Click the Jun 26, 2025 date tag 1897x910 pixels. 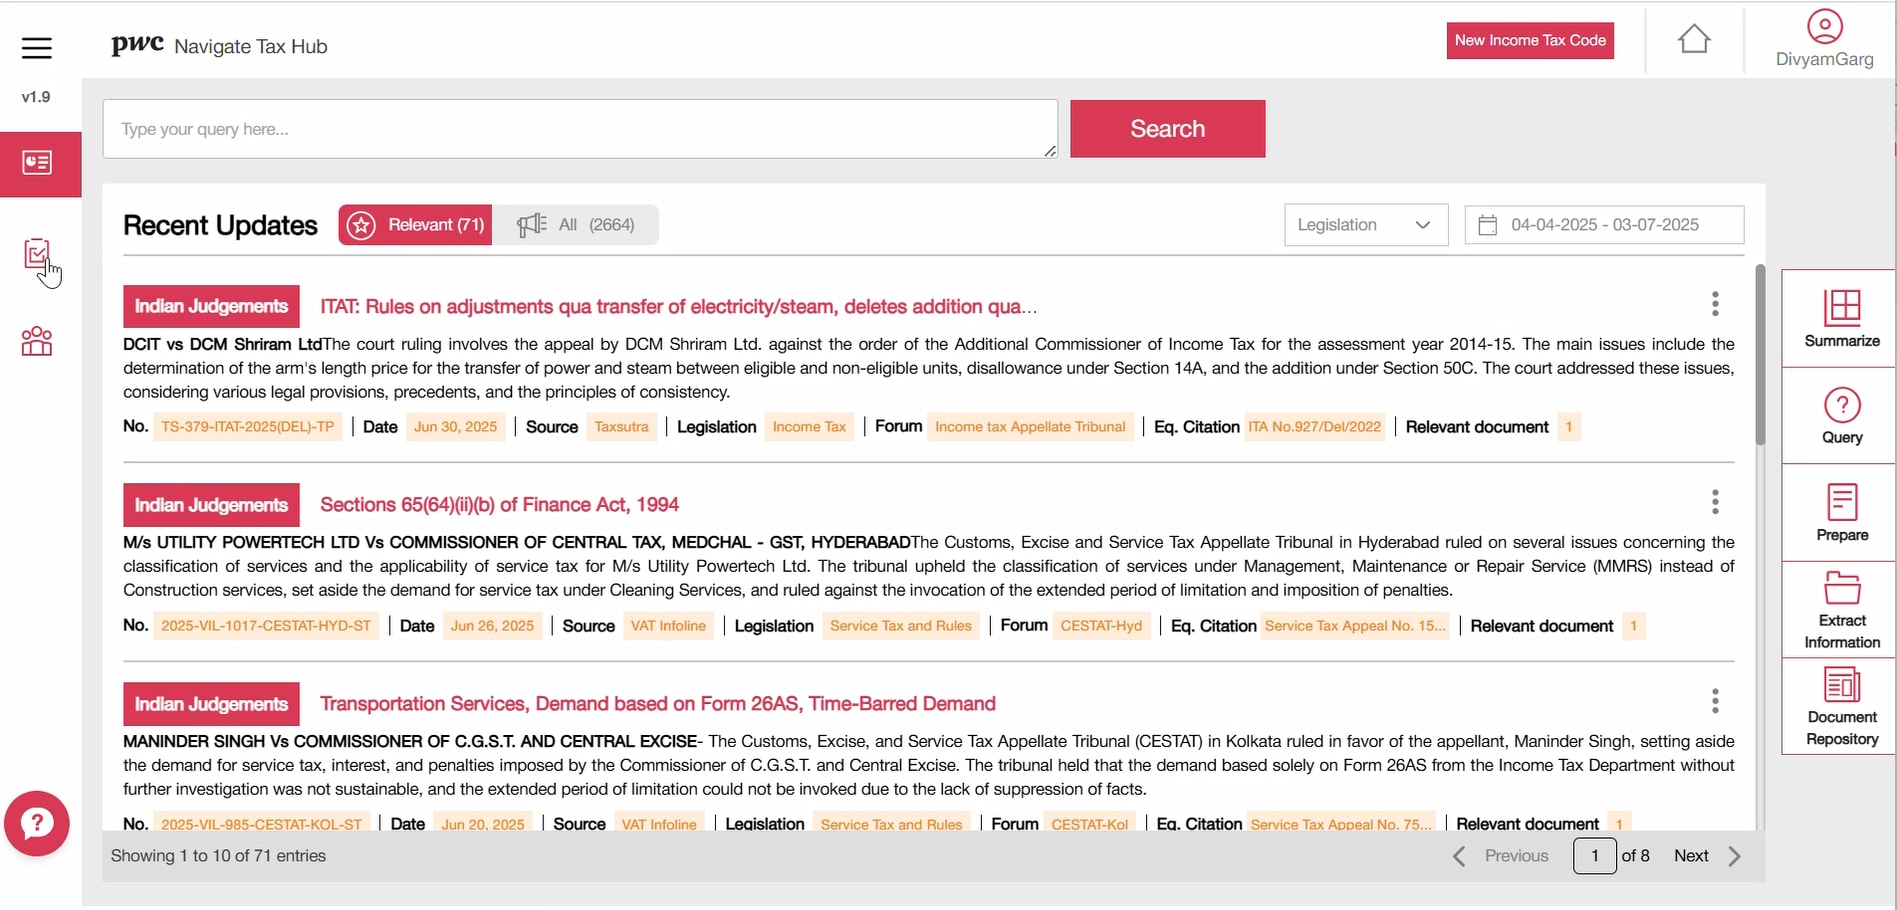click(492, 626)
